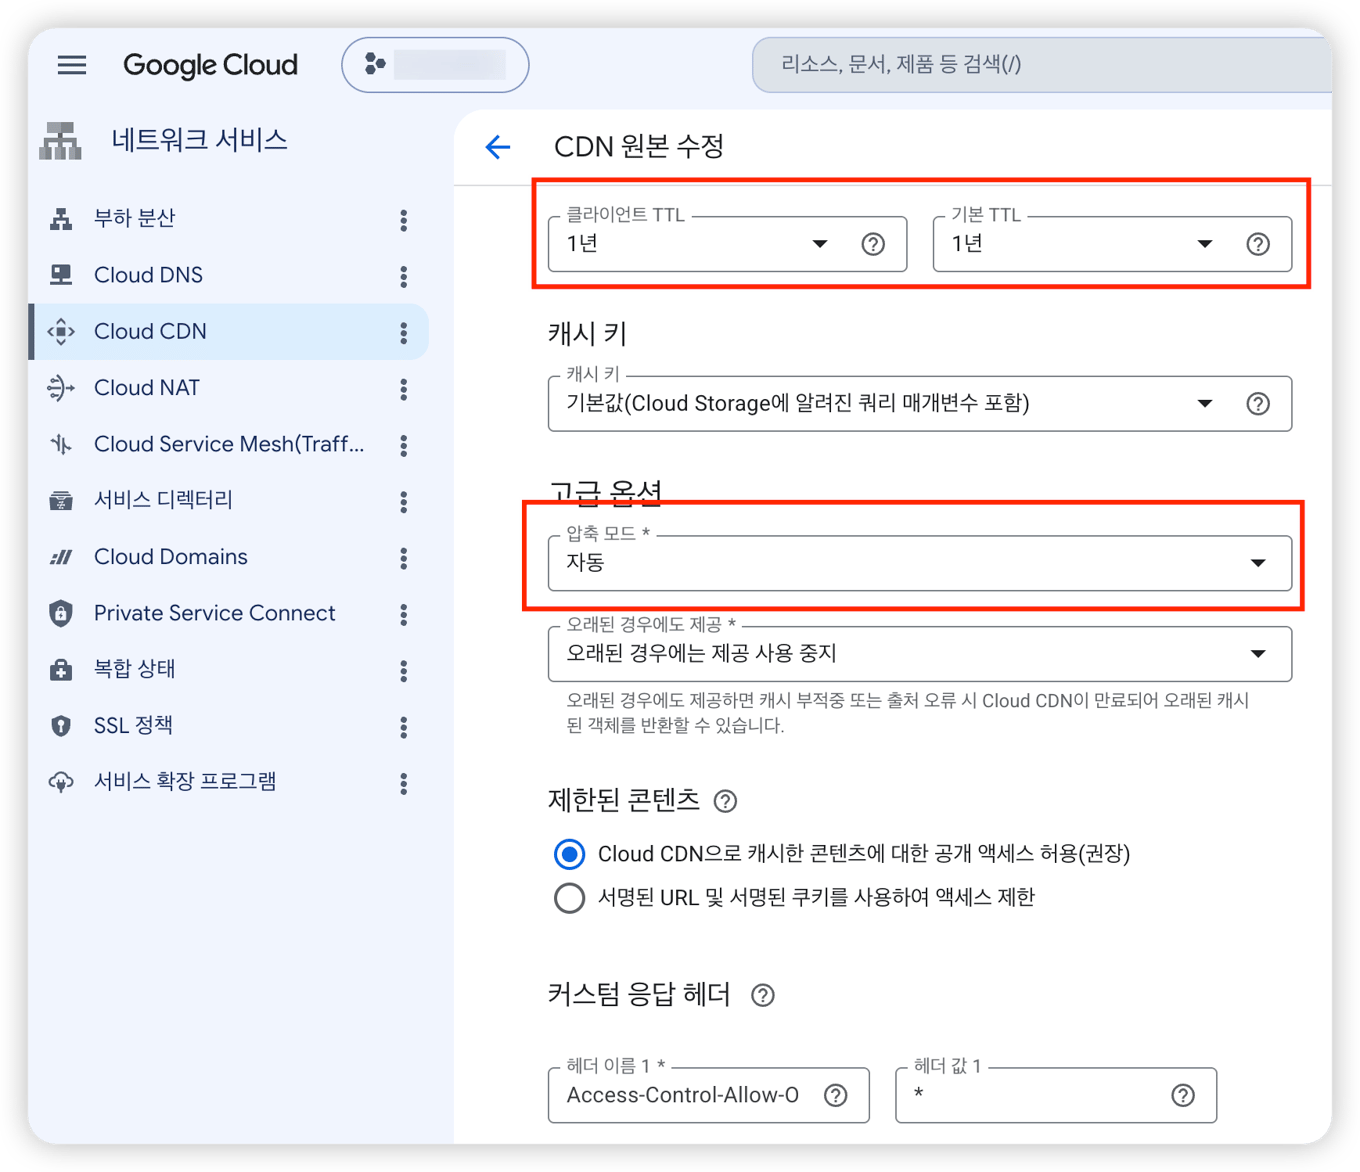
Task: Click the SSL 정책 shield icon
Action: [61, 726]
